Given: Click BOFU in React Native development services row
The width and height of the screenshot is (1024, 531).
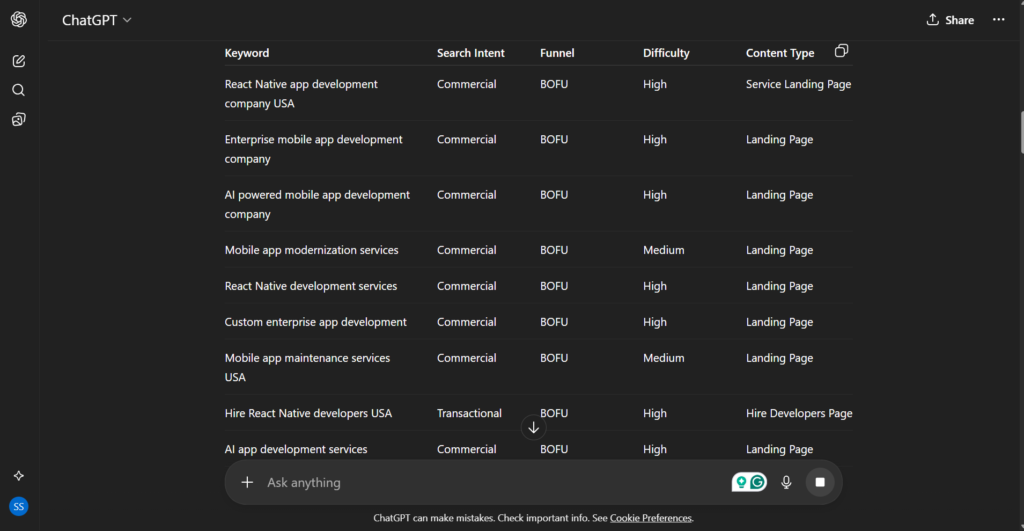Looking at the screenshot, I should tap(554, 286).
